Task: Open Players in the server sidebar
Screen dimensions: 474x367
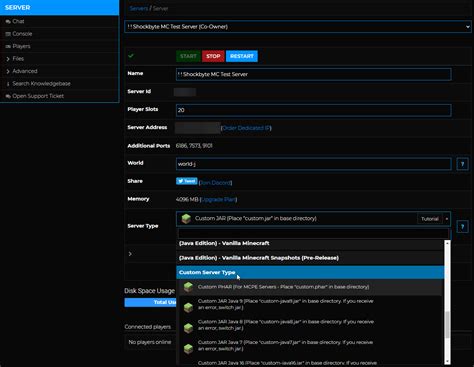Action: click(x=21, y=46)
